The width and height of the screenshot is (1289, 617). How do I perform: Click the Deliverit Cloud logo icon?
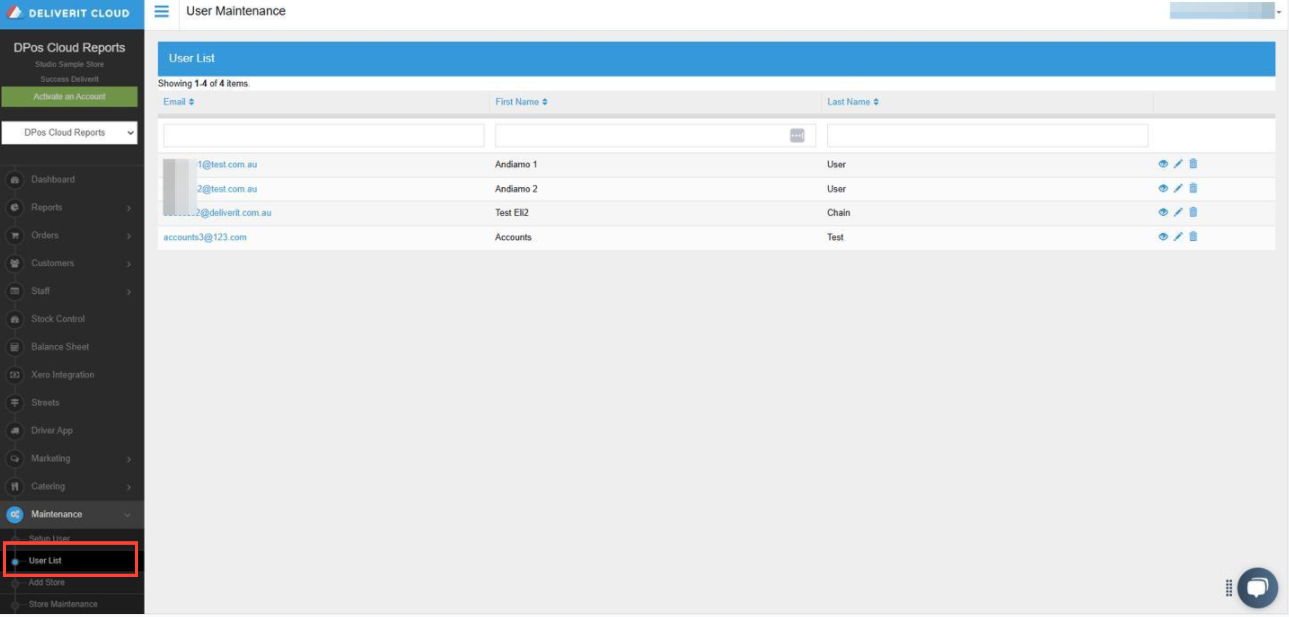17,12
